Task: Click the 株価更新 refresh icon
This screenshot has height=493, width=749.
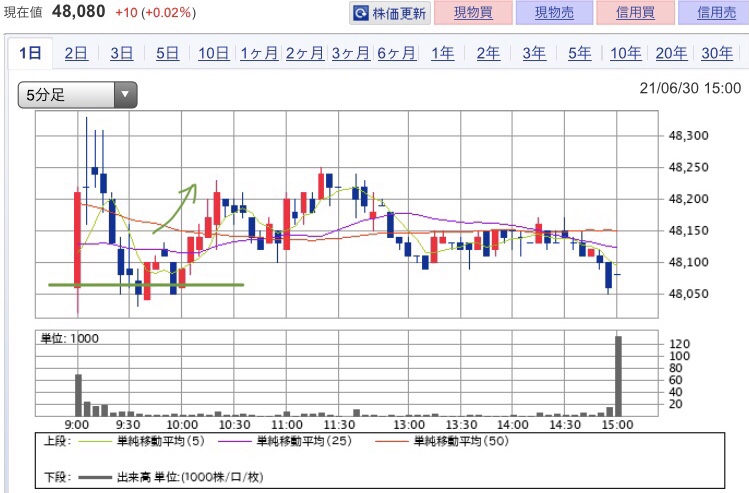Action: (x=361, y=14)
